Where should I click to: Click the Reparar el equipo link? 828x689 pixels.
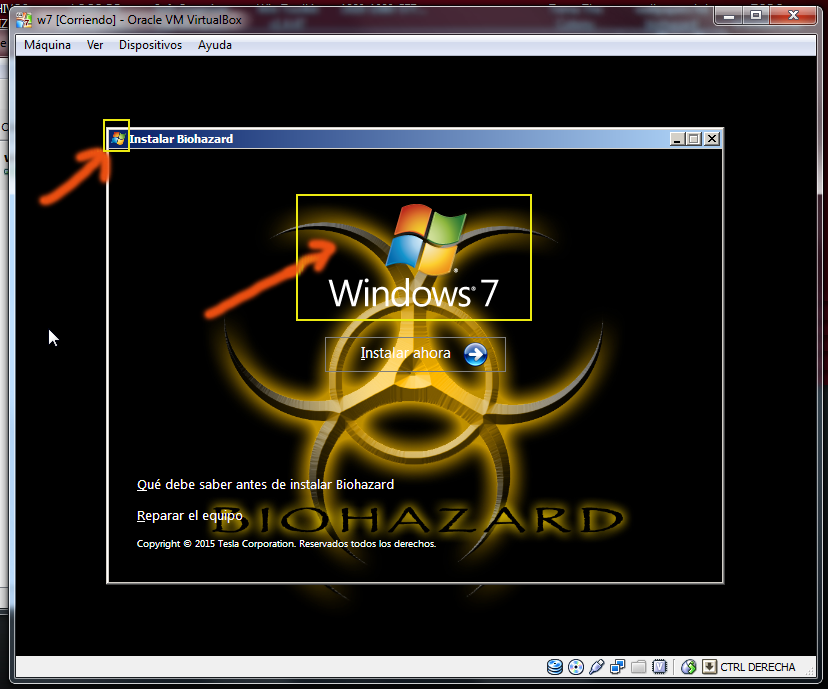pos(190,516)
